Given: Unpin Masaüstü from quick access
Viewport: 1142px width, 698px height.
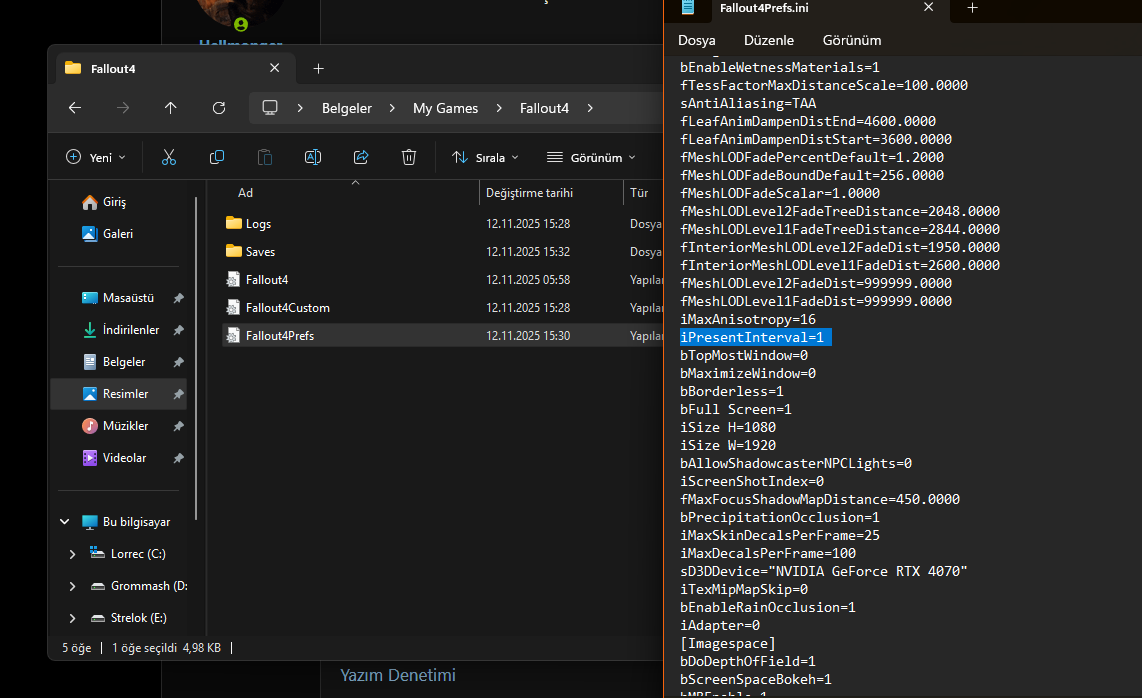Looking at the screenshot, I should pyautogui.click(x=178, y=298).
